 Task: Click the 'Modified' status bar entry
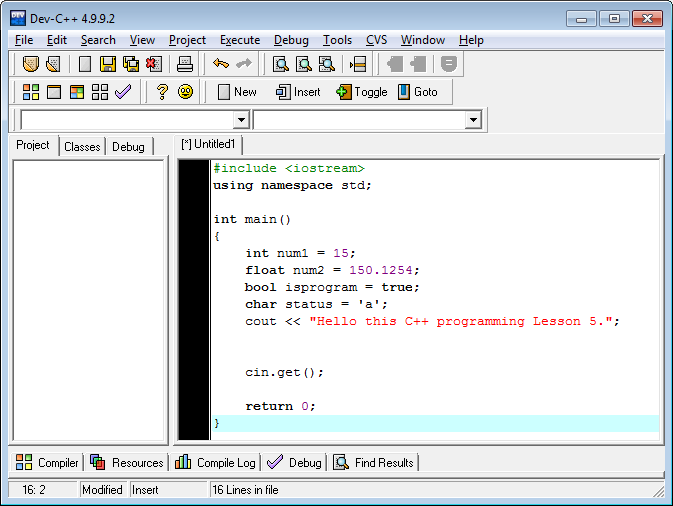tap(102, 490)
